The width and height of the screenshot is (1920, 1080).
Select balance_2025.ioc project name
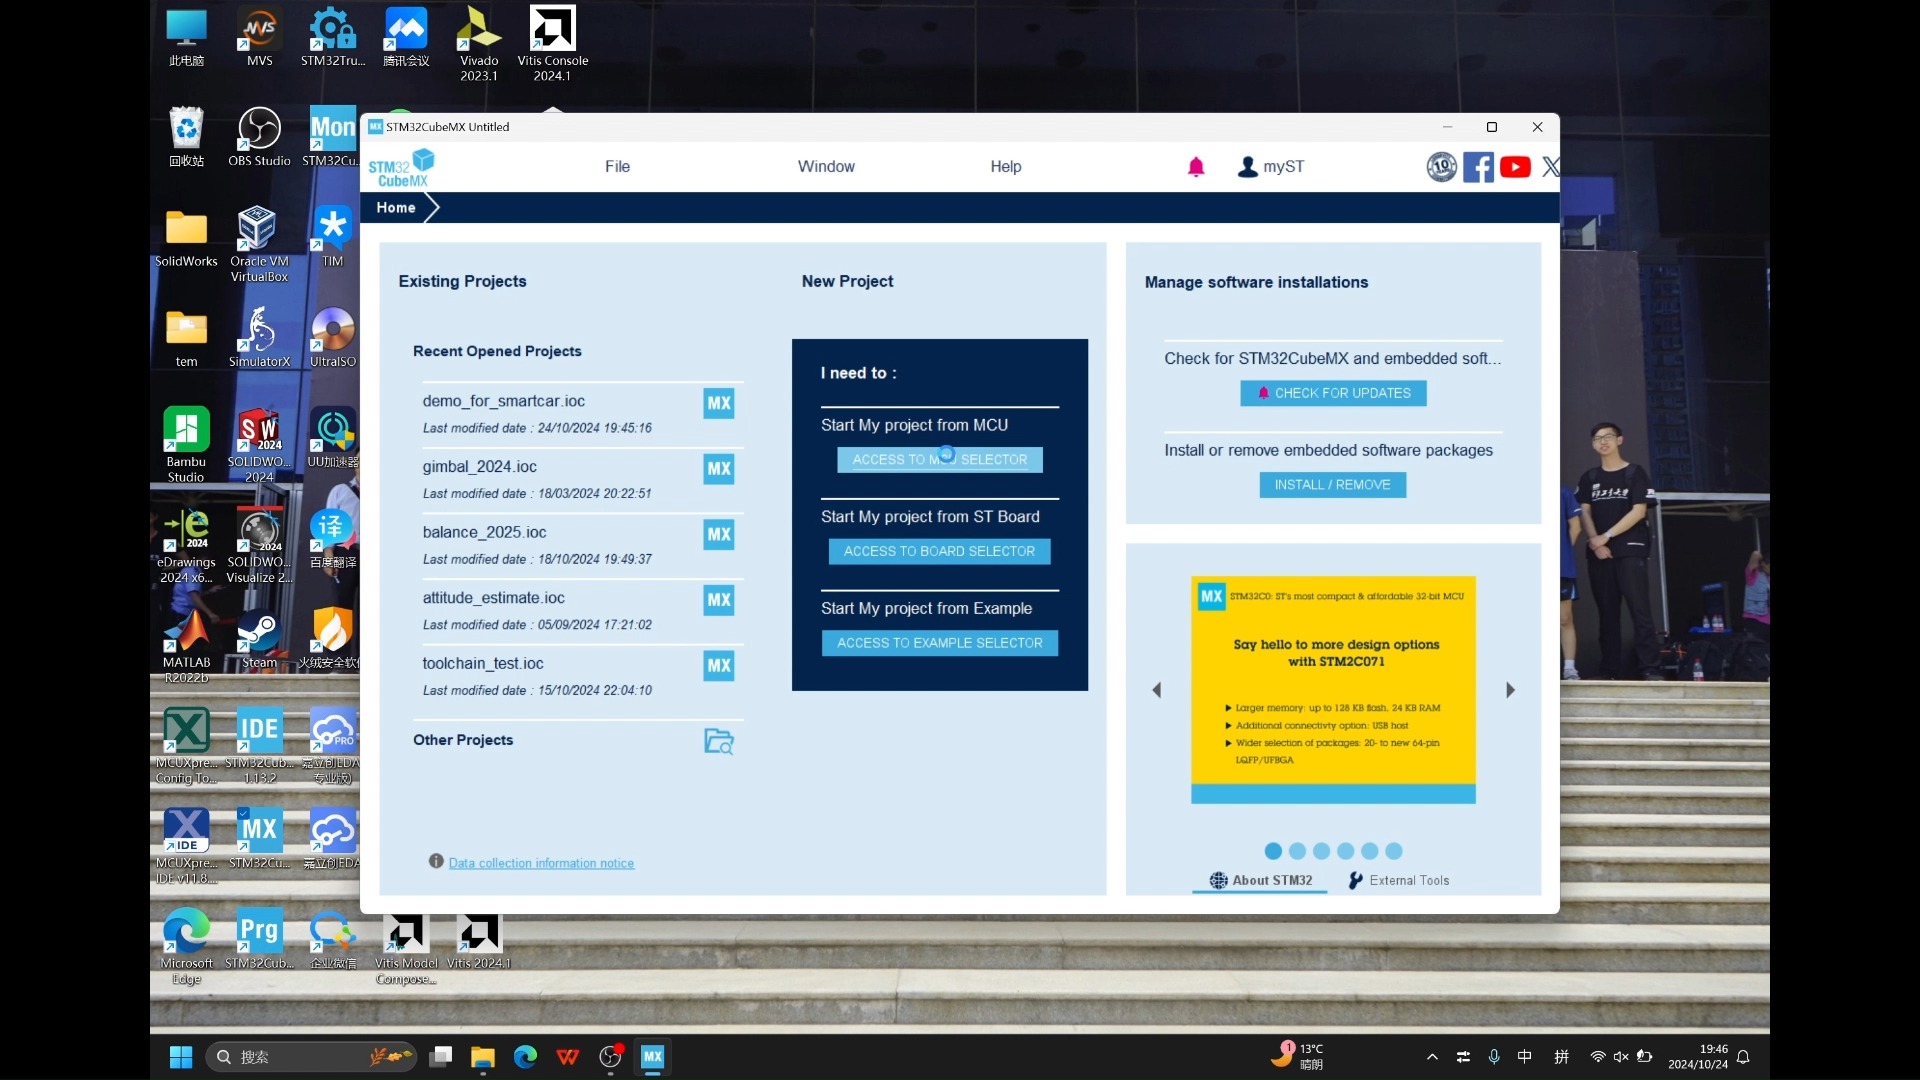point(484,532)
